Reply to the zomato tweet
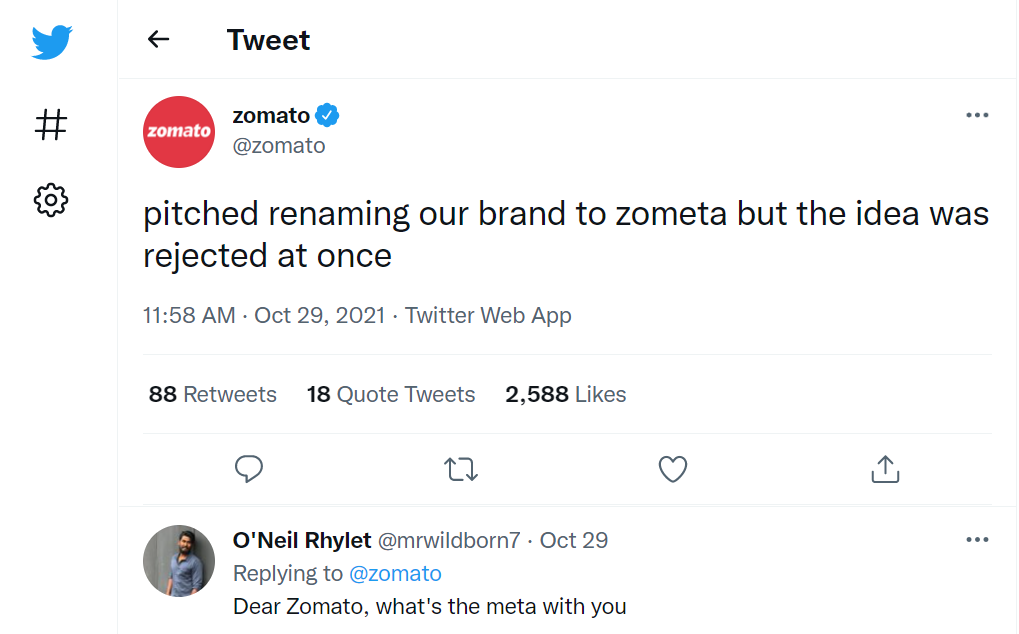The image size is (1019, 634). (x=248, y=469)
